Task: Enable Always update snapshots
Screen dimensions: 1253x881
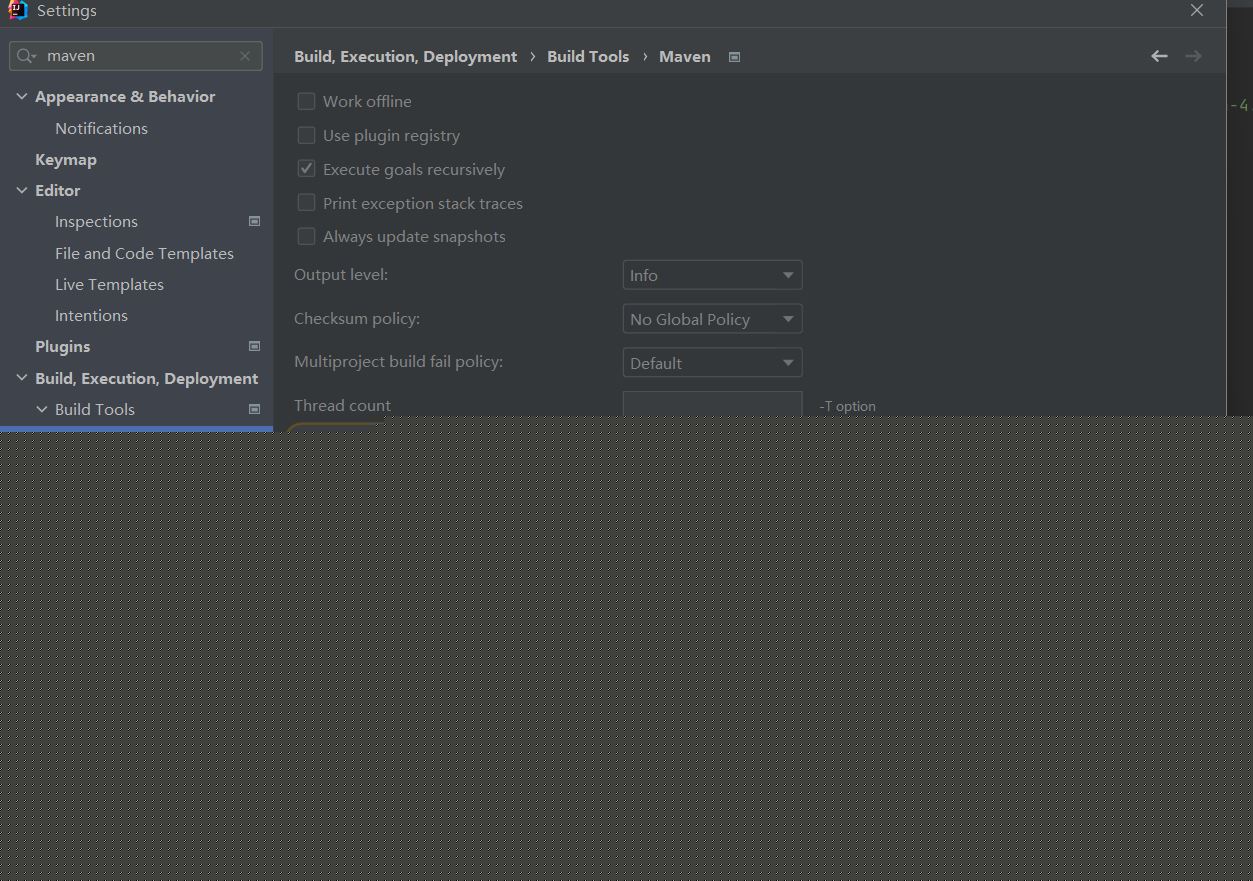Action: (306, 236)
